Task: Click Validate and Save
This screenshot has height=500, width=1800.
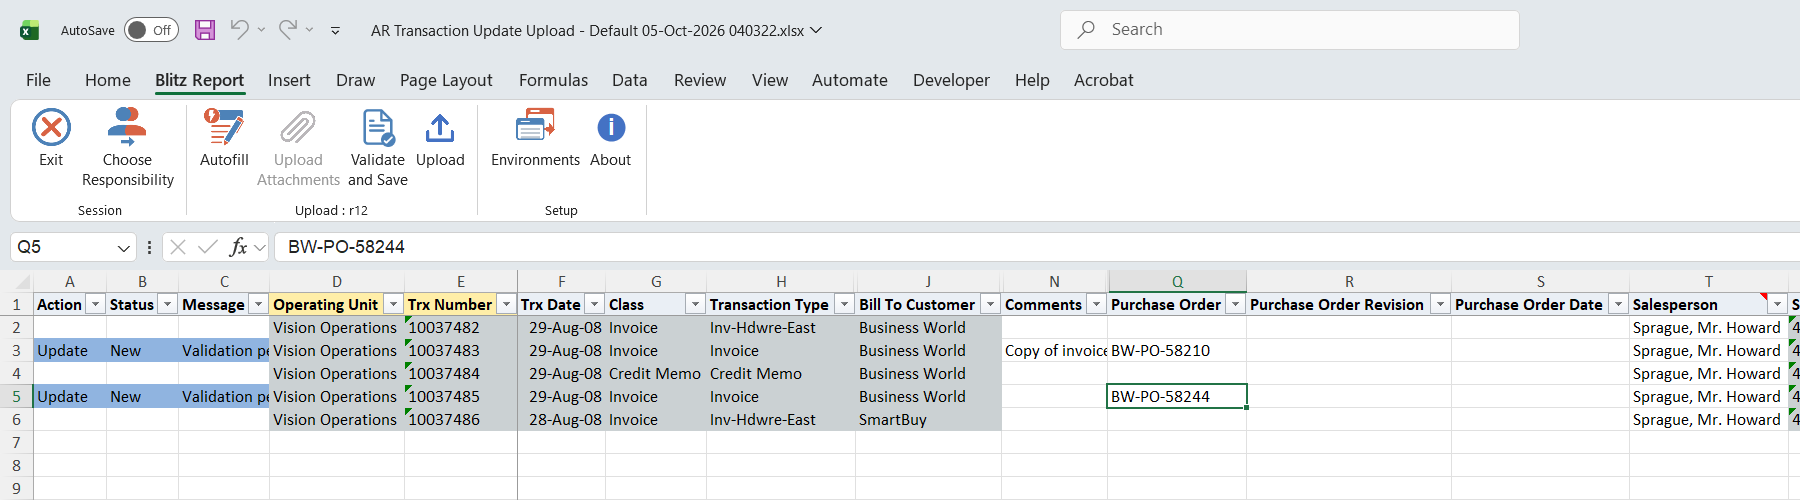Action: tap(378, 148)
